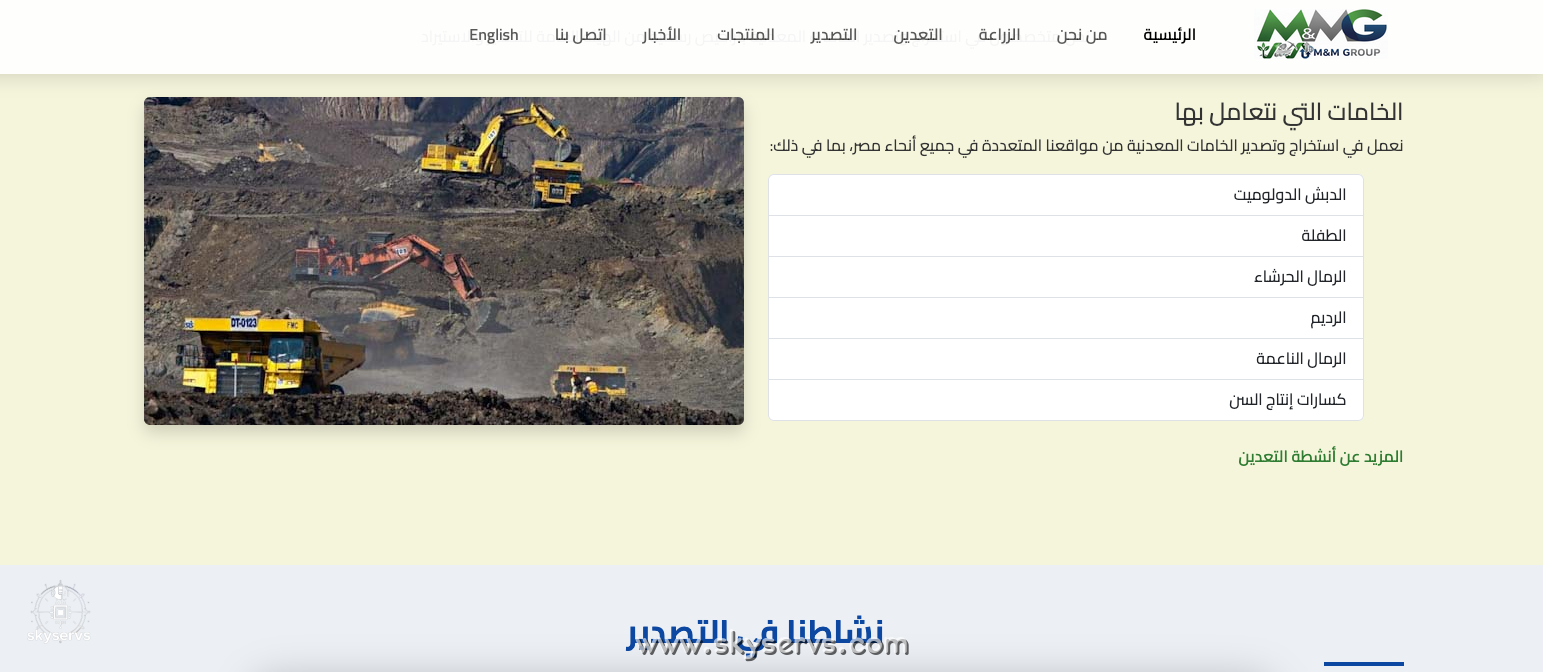
Task: Click the mining excavators photo
Action: (x=444, y=261)
